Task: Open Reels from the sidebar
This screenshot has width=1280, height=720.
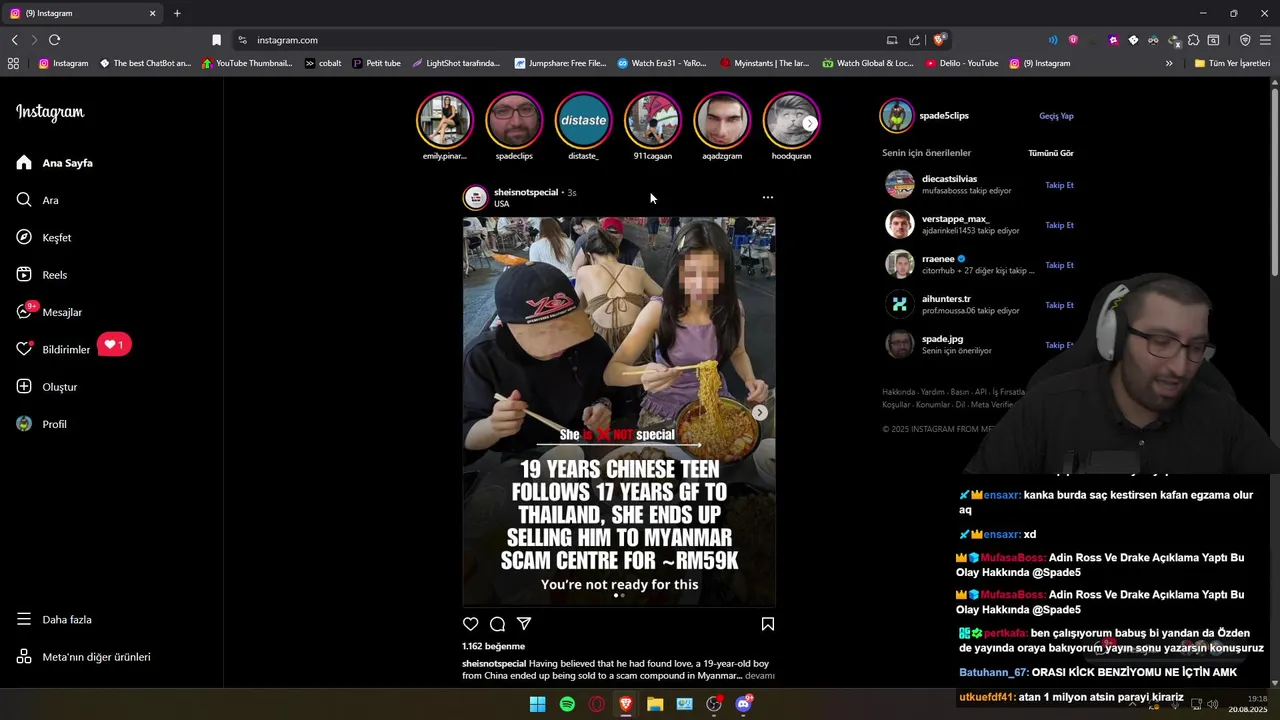Action: click(42, 275)
